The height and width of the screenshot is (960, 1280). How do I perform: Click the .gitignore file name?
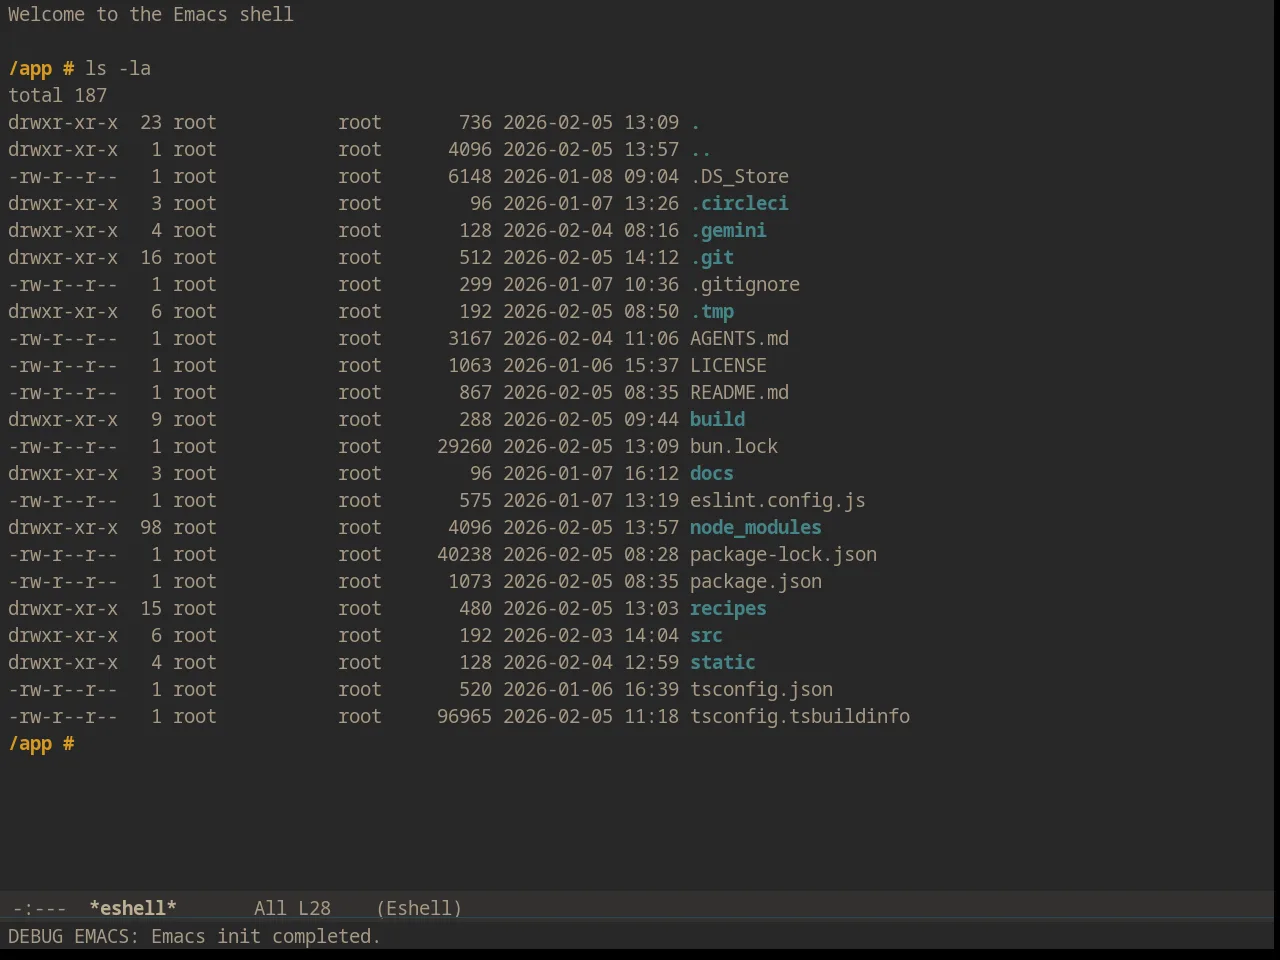coord(745,284)
